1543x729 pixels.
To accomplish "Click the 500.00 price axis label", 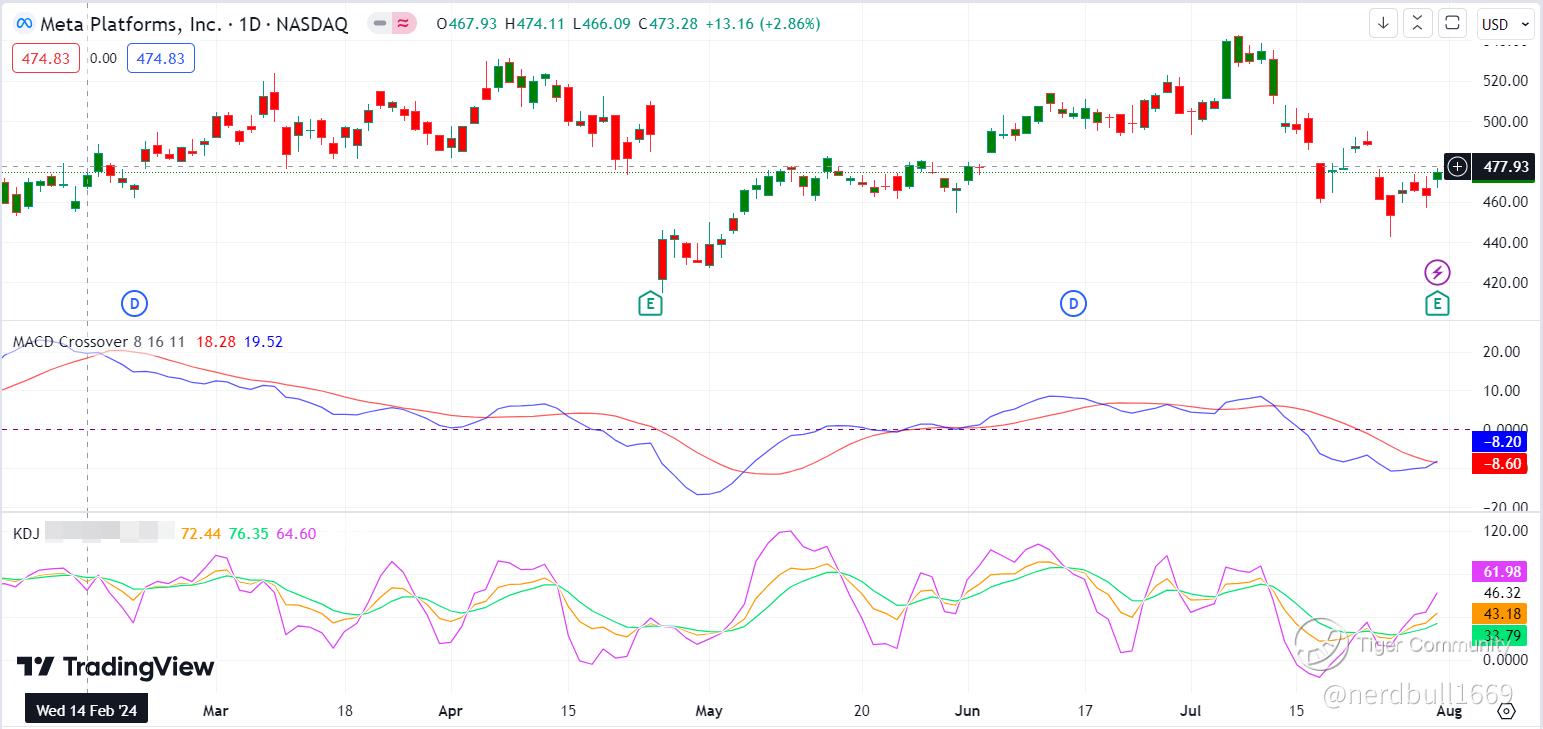I will (x=1506, y=121).
